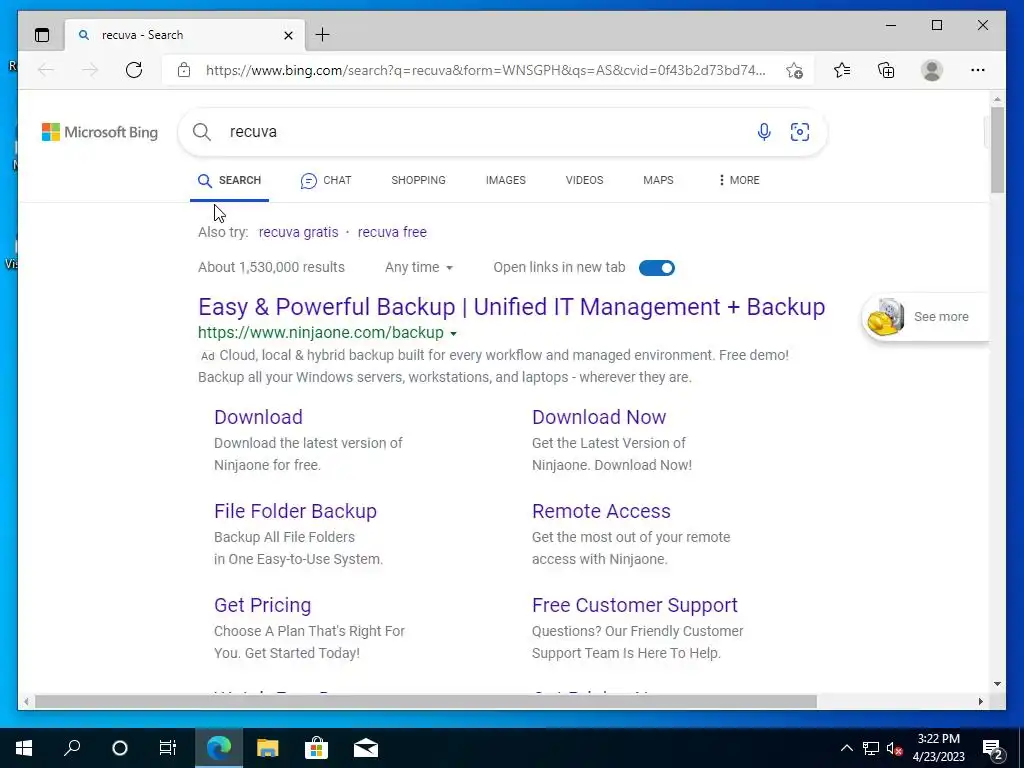Try the 'recuva gratis' suggestion
Viewport: 1024px width, 768px height.
(298, 232)
